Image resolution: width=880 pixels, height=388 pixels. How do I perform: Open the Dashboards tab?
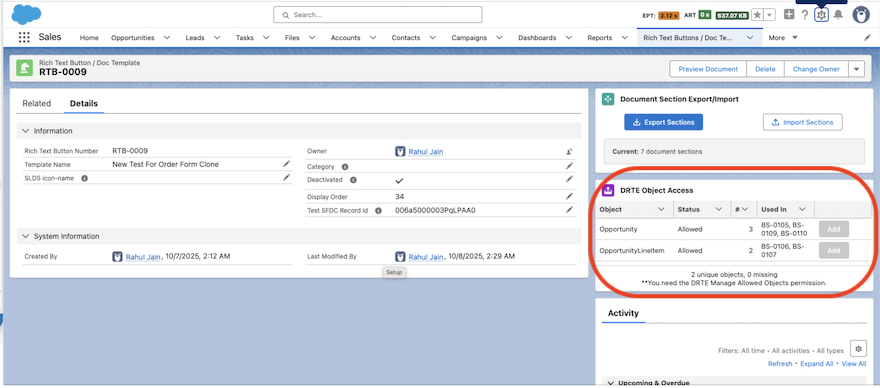click(537, 38)
